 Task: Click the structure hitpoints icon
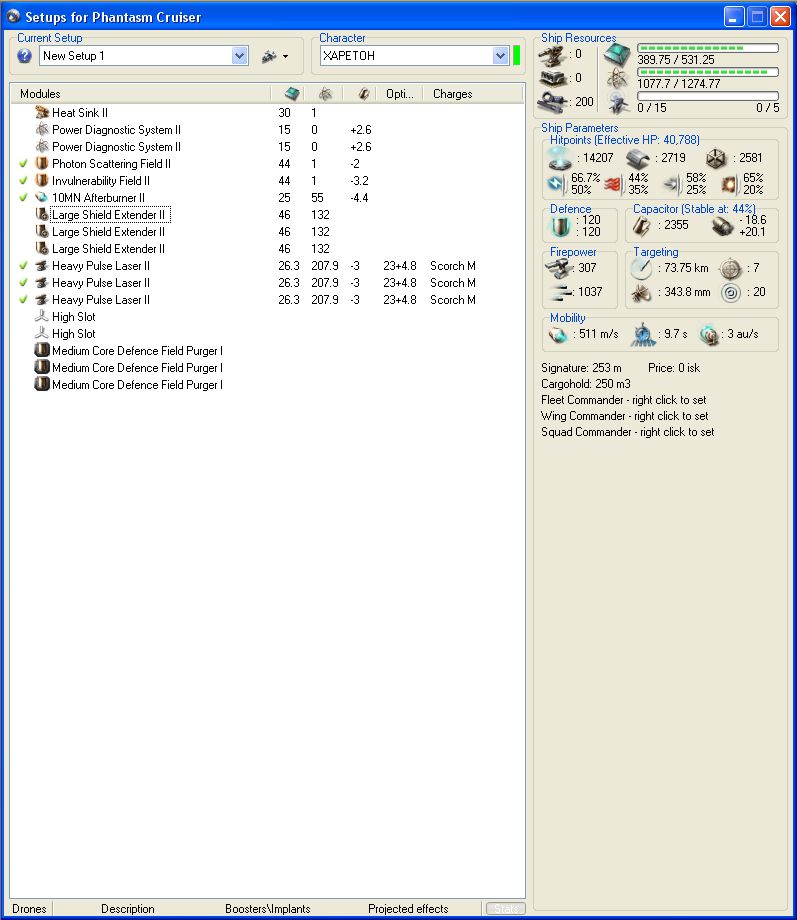pos(716,158)
